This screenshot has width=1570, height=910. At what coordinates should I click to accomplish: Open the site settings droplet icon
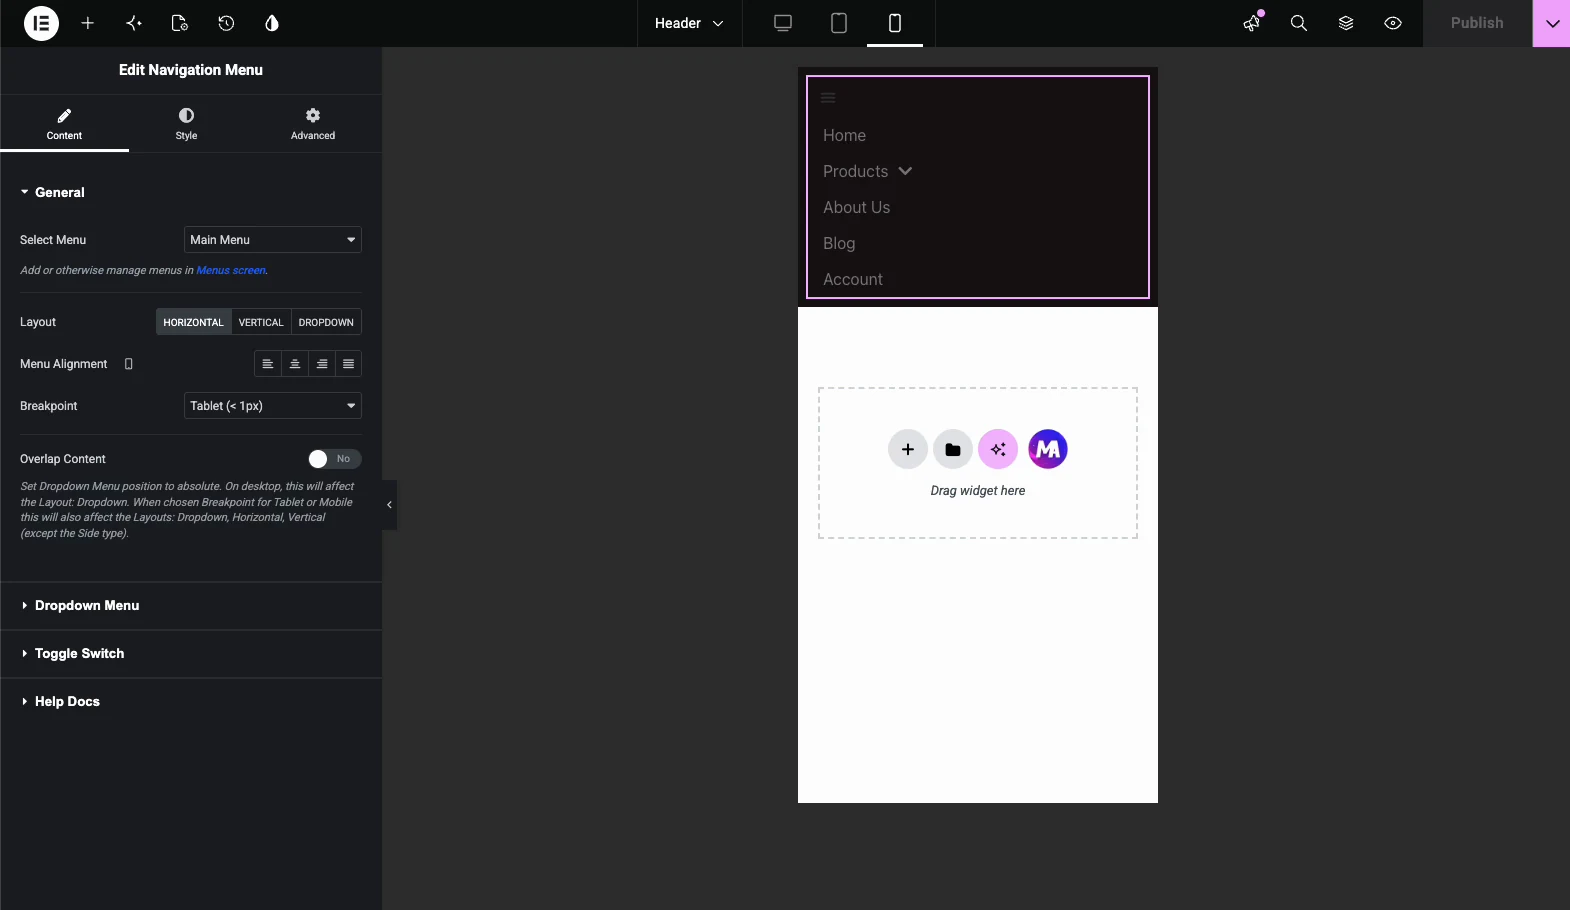click(272, 23)
